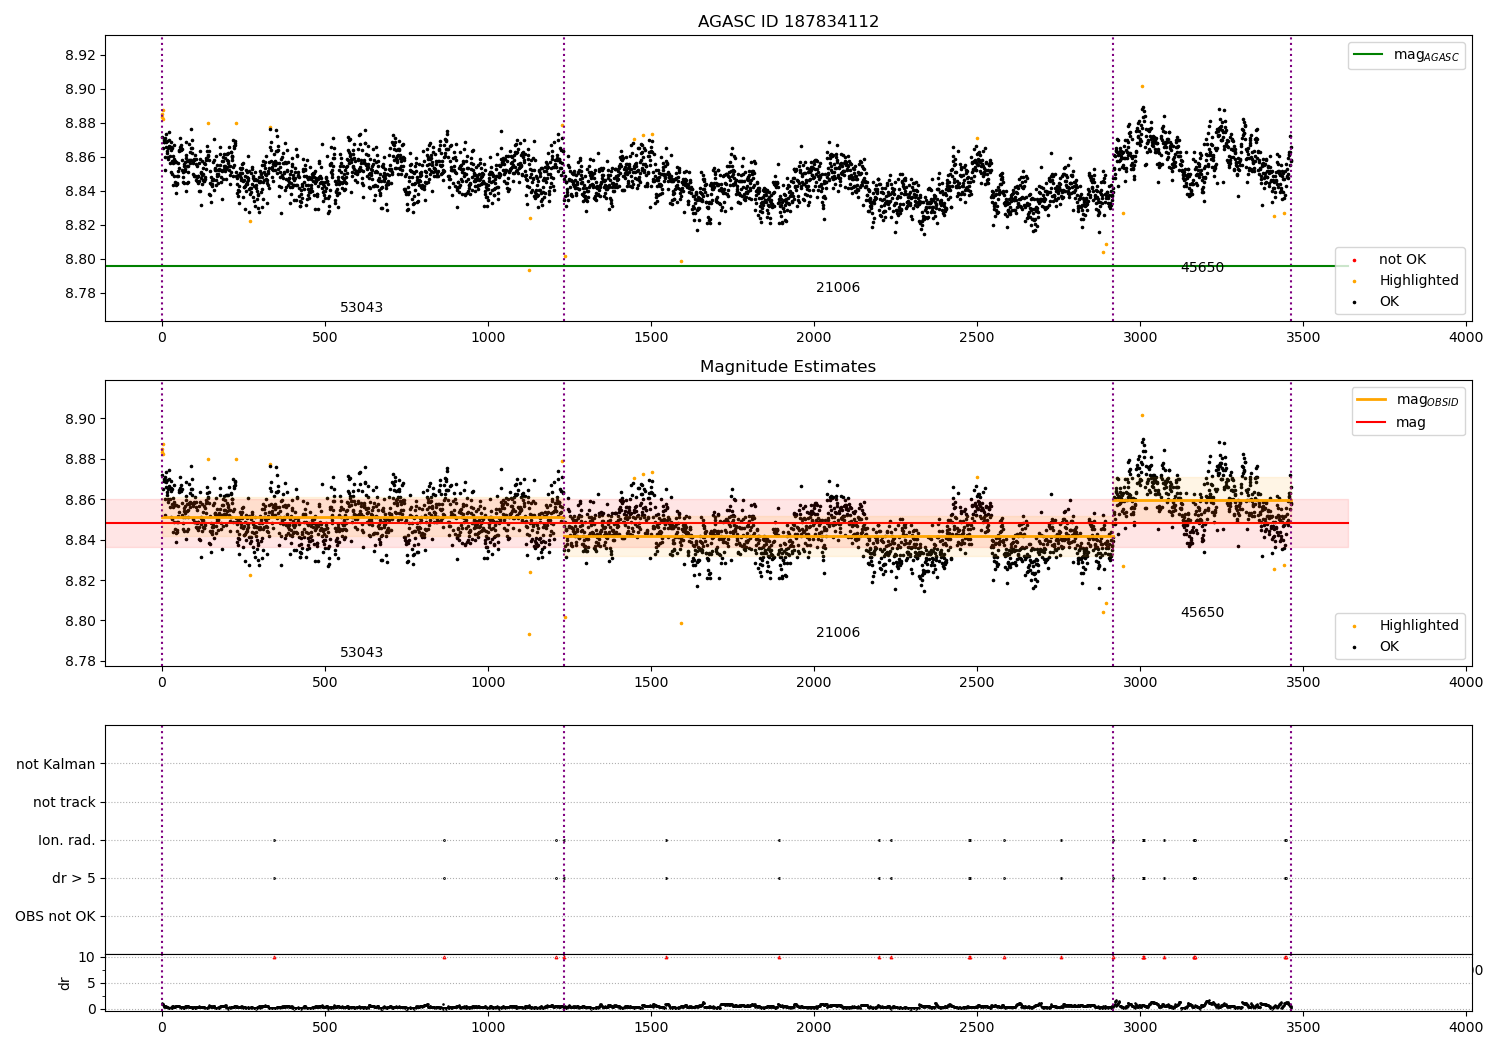This screenshot has width=1500, height=1050.
Task: Click the 'dr > 5' axis label
Action: pos(74,878)
